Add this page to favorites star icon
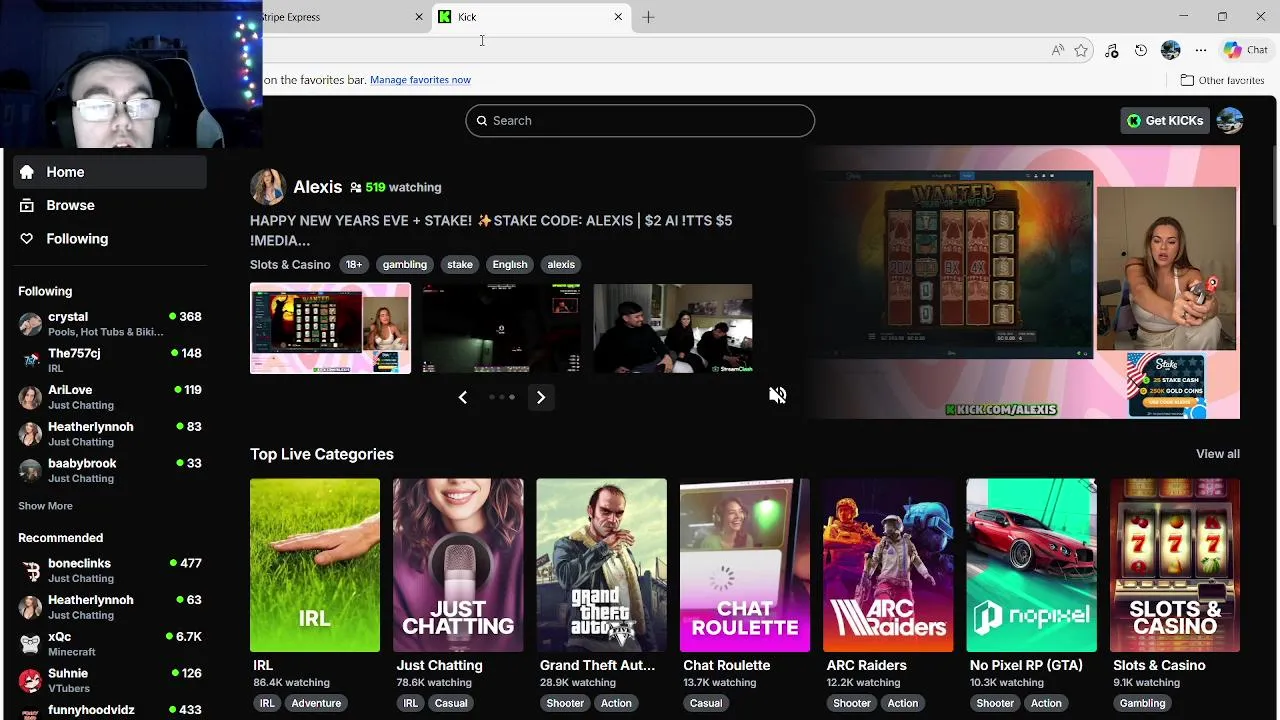The width and height of the screenshot is (1280, 720). pos(1081,50)
